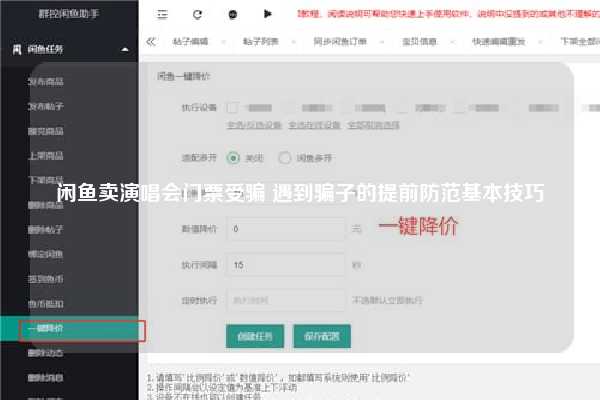
Task: Click the 闲鱼任务 menu icon in the sidebar
Action: pos(17,49)
